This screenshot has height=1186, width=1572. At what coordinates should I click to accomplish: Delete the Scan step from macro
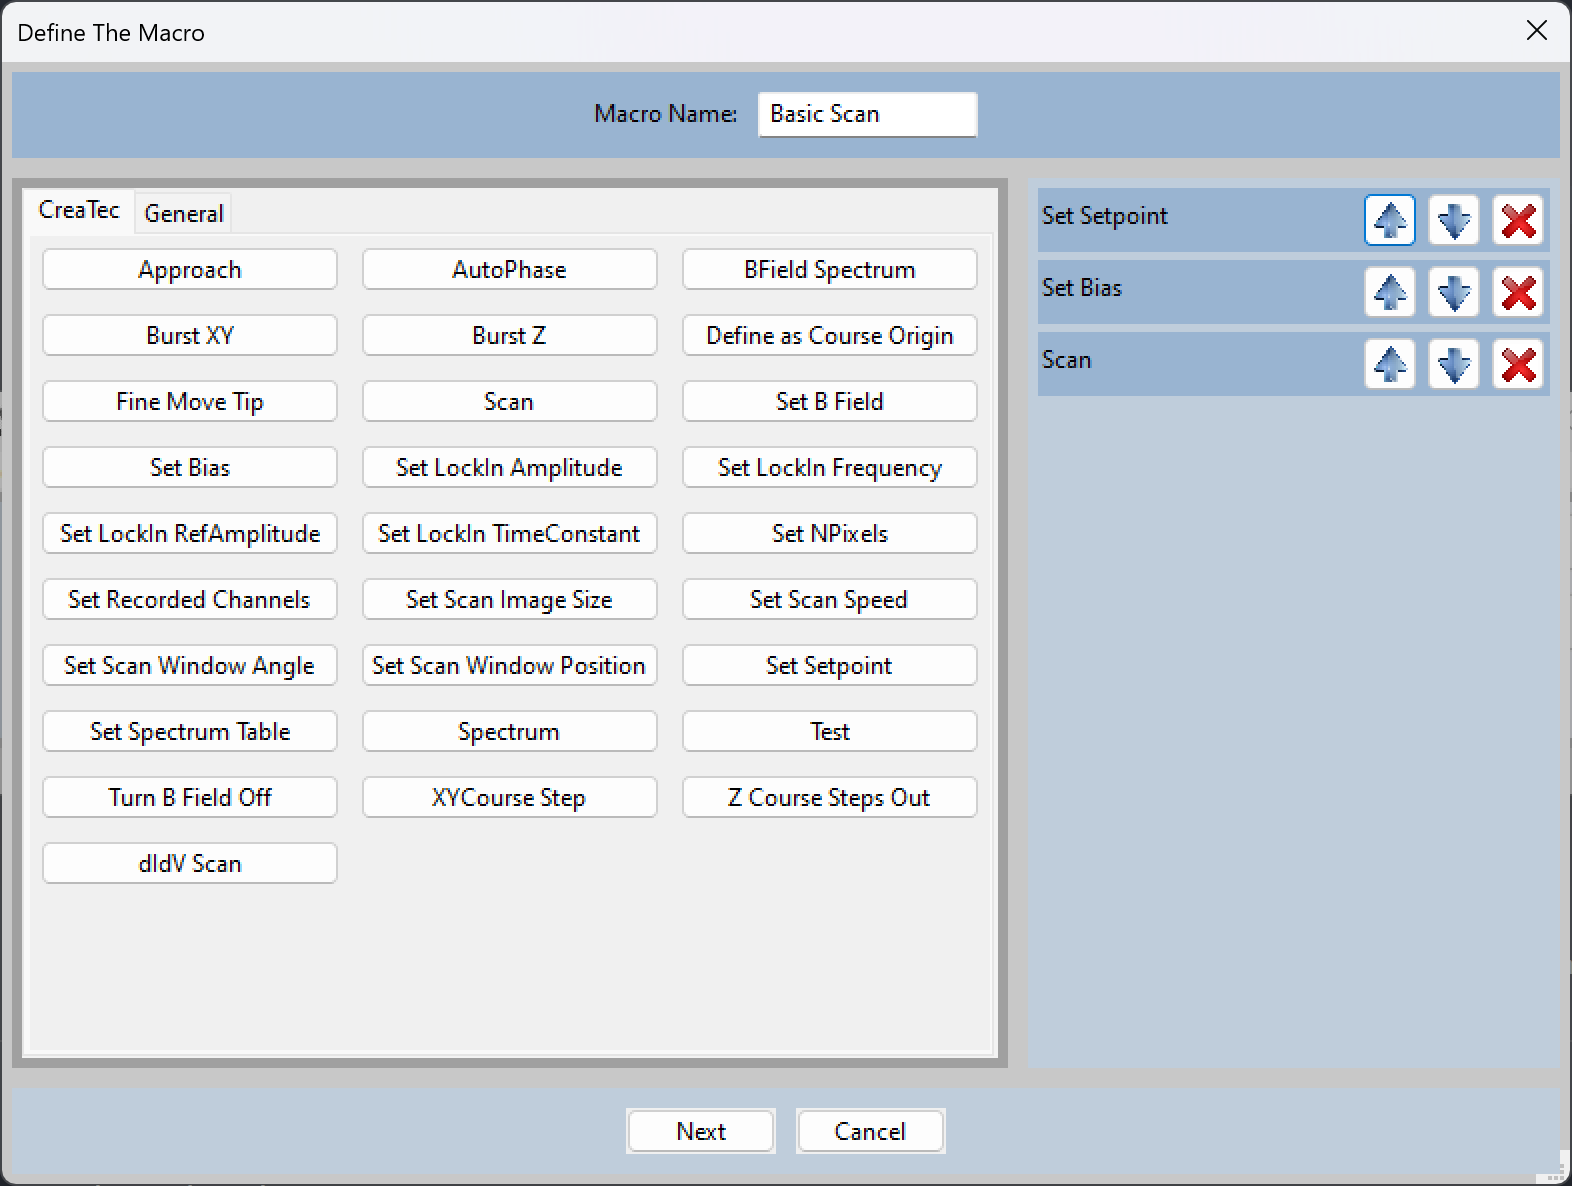[x=1518, y=364]
